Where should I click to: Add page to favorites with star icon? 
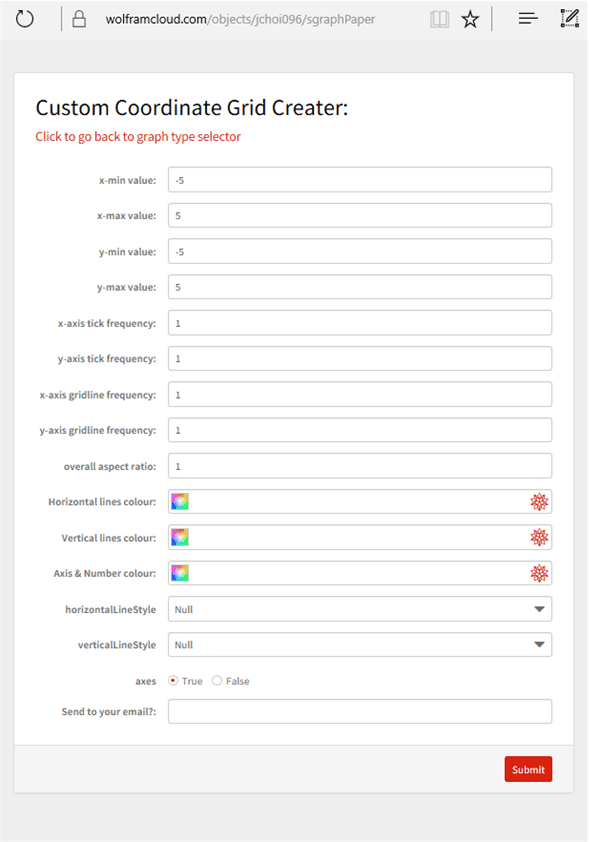point(470,19)
